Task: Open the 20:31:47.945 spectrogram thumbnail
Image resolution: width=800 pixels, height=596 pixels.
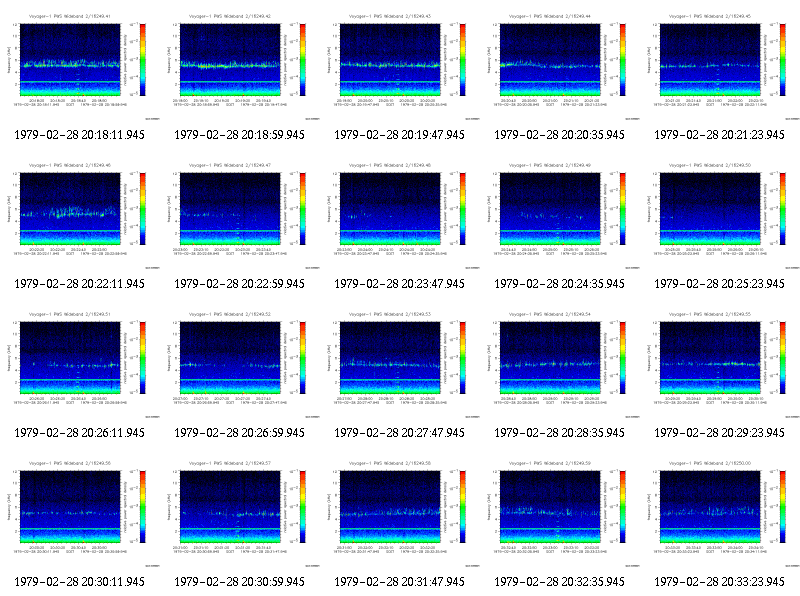Action: (x=400, y=514)
